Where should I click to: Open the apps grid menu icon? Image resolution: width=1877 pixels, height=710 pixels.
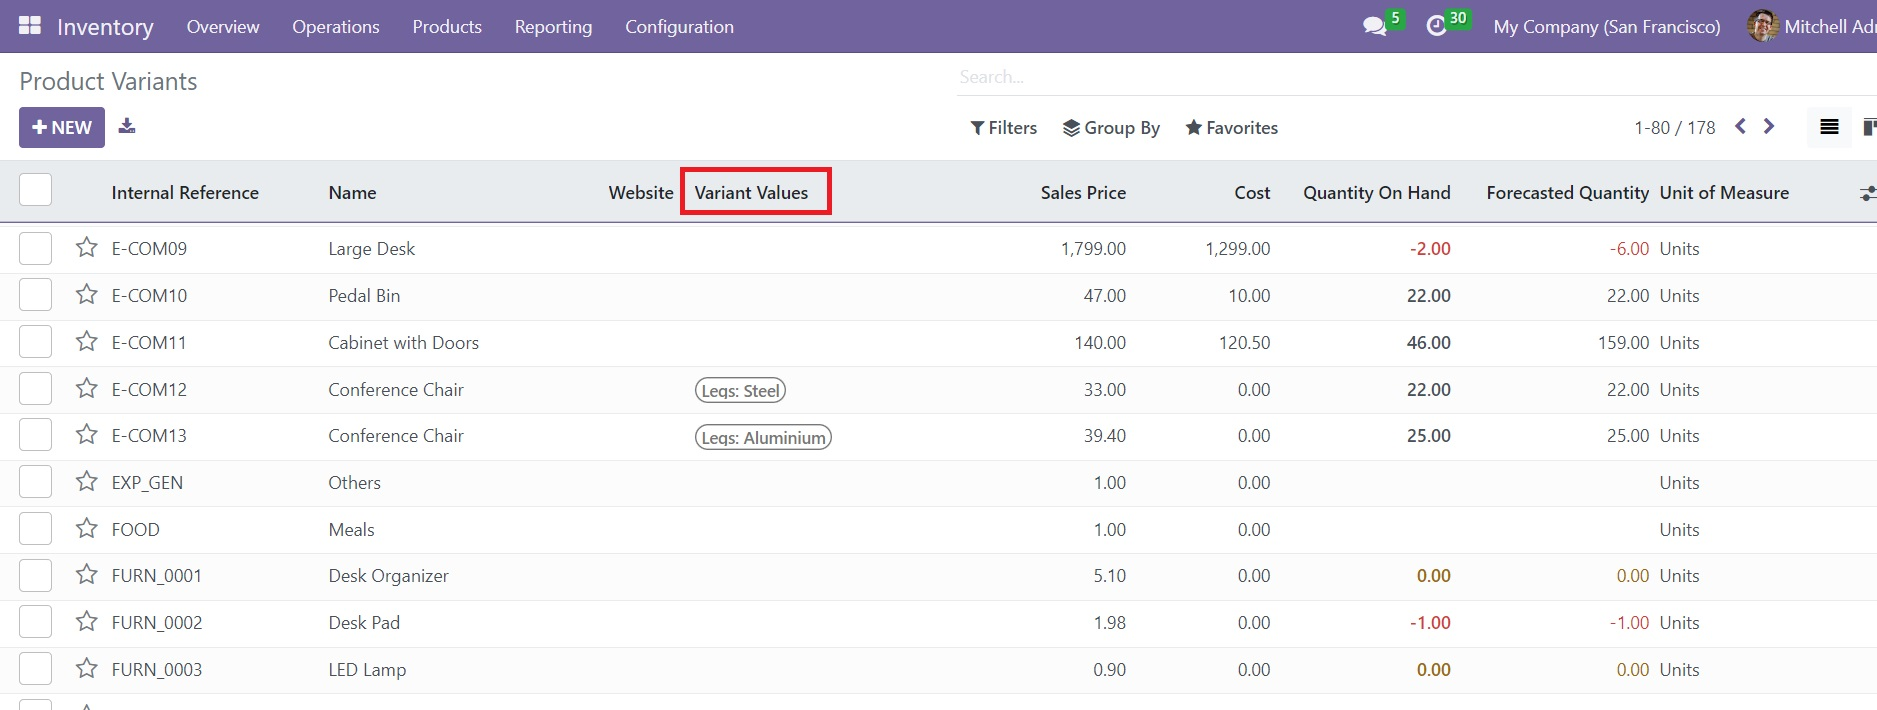tap(30, 26)
